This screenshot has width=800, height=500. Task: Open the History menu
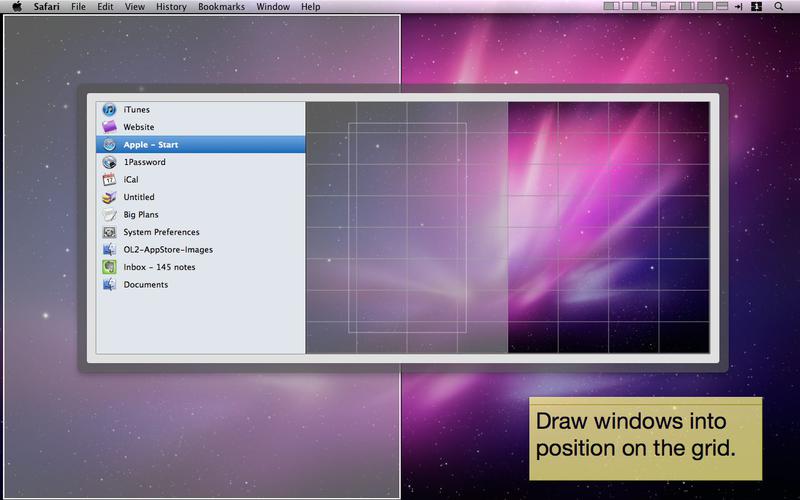pos(171,7)
